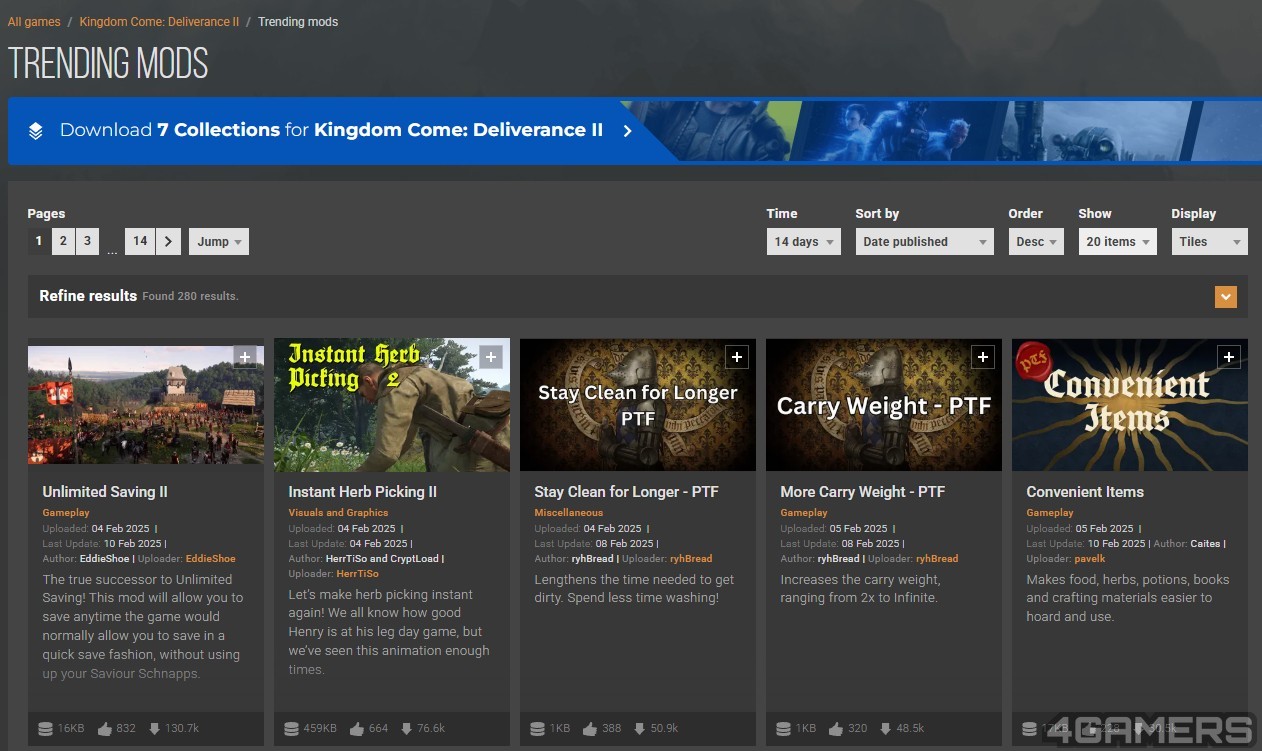Open the All games breadcrumb link

(x=34, y=22)
